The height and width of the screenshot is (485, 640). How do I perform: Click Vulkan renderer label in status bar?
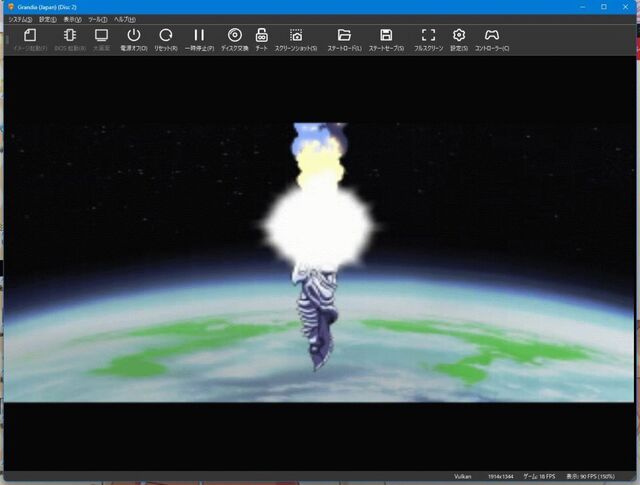tap(462, 476)
